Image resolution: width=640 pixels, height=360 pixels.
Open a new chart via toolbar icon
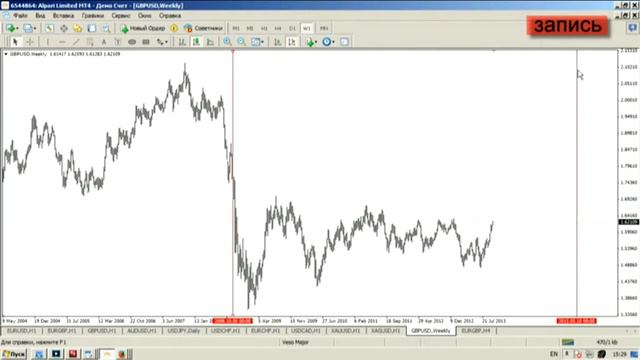point(10,28)
